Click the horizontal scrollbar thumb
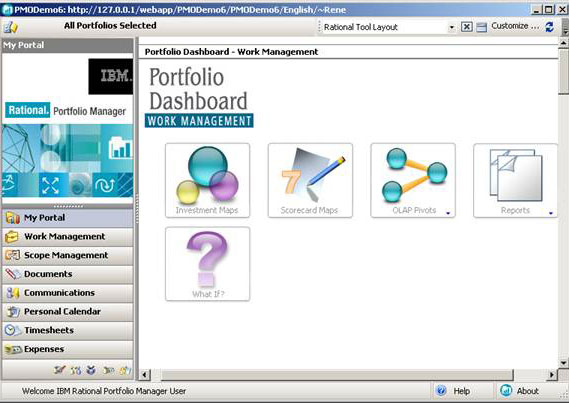Screen dimensions: 569x403 pyautogui.click(x=337, y=375)
